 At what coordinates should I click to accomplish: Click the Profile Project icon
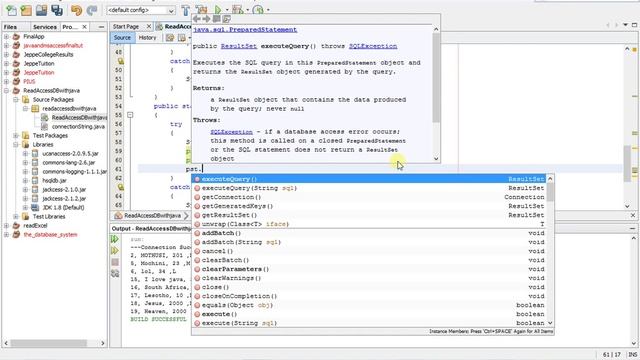click(258, 9)
